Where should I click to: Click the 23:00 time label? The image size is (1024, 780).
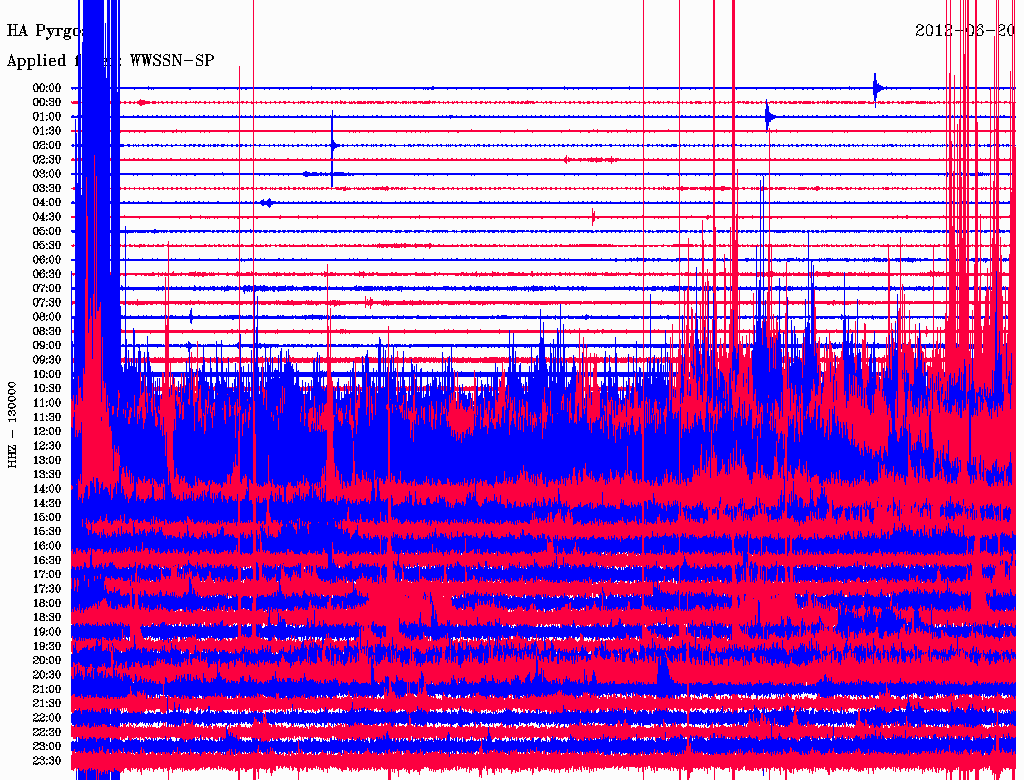coord(47,746)
